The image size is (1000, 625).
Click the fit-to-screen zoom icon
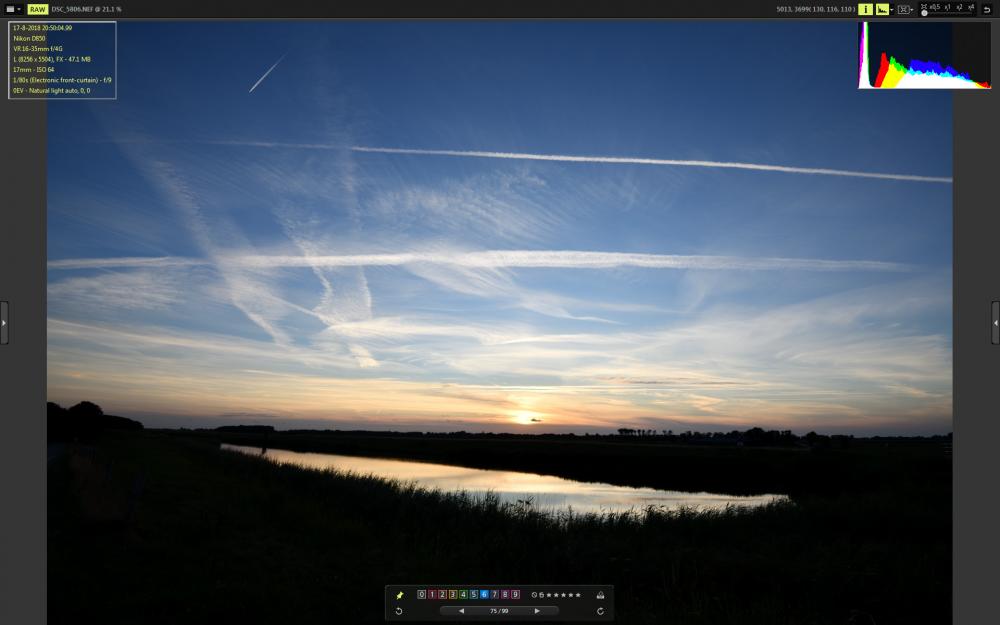pos(924,6)
